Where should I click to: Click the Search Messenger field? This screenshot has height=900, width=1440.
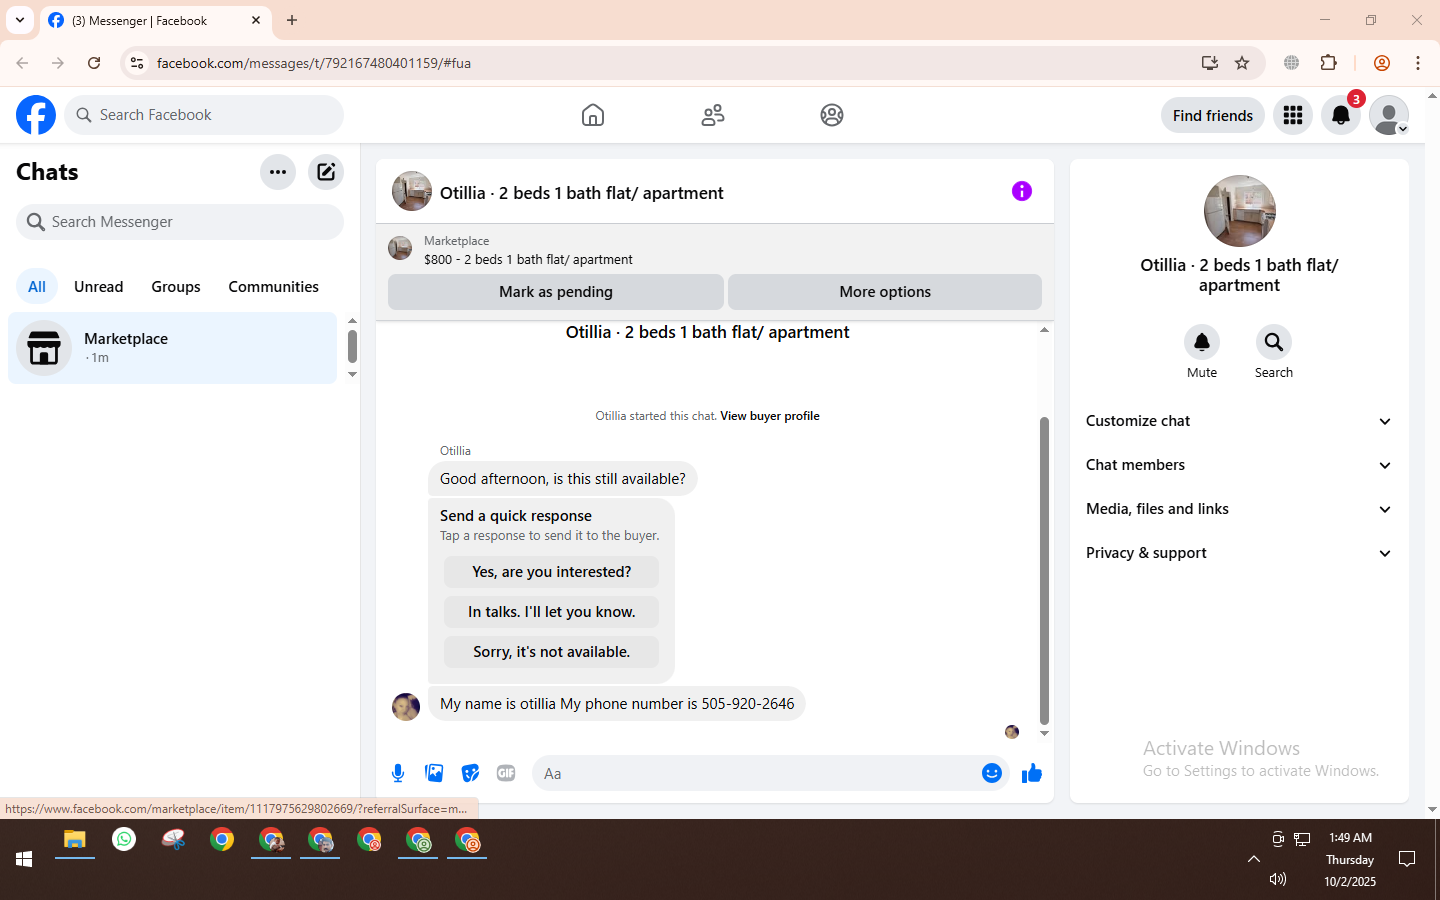180,222
